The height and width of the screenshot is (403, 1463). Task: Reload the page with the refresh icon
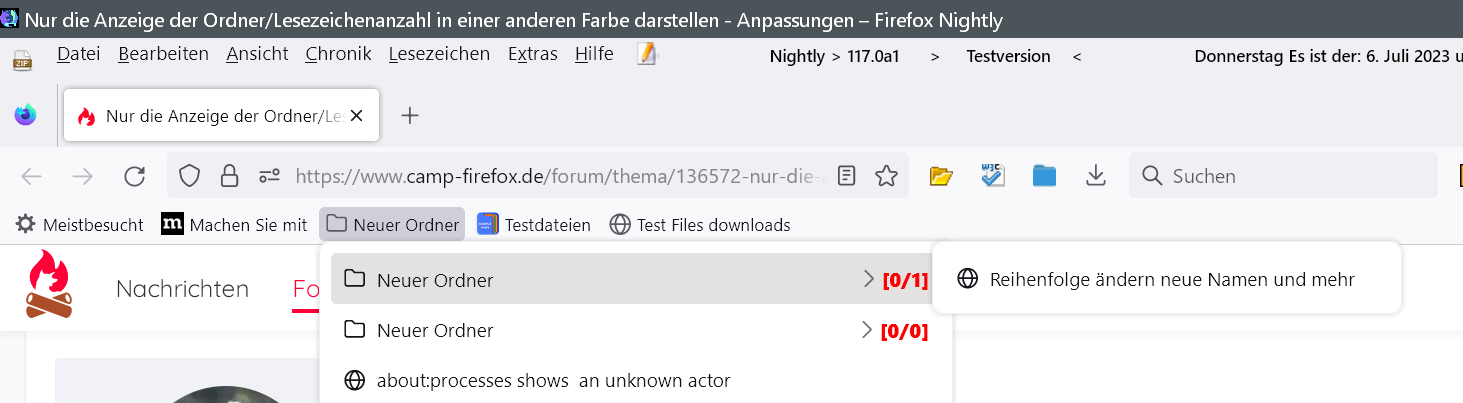pos(134,177)
